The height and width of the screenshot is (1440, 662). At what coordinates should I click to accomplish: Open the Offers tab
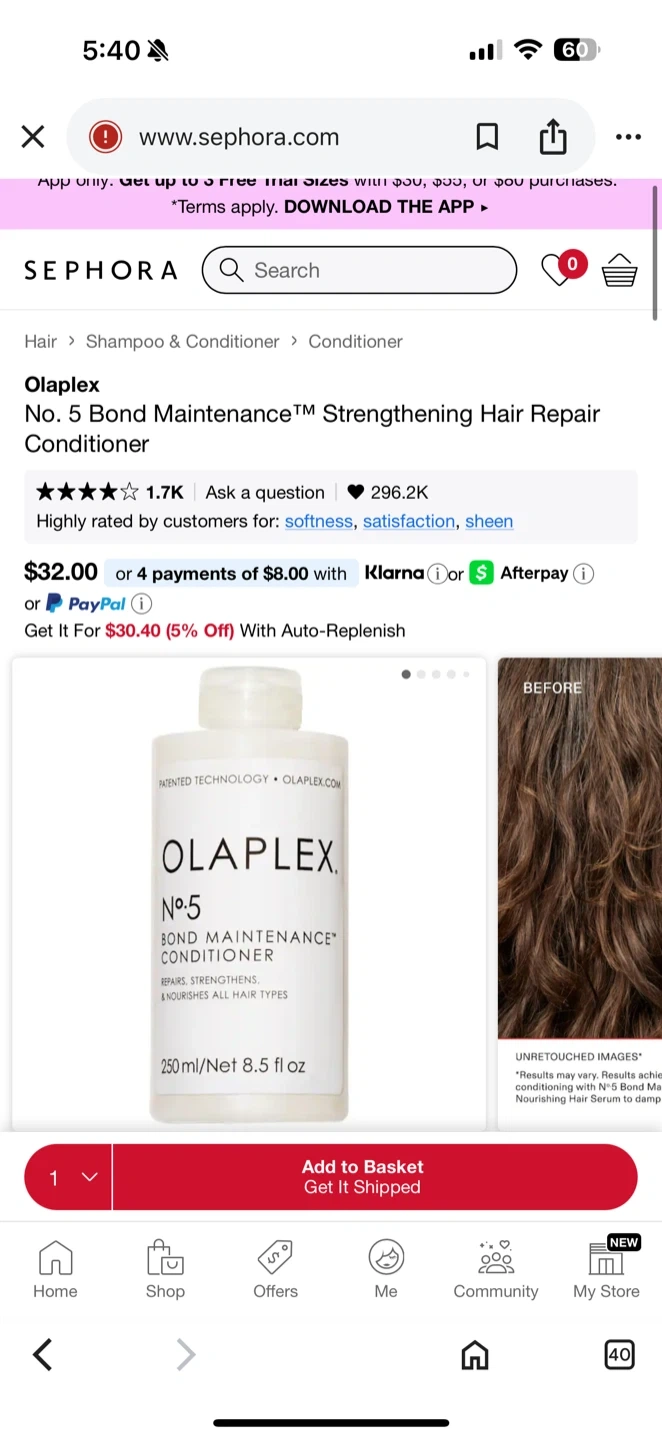tap(275, 1269)
